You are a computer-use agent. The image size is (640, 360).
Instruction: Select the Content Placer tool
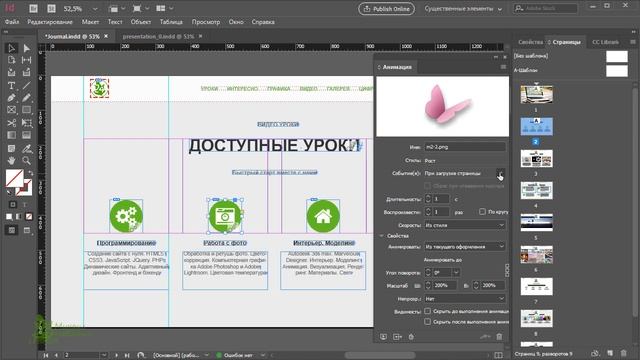click(x=27, y=73)
